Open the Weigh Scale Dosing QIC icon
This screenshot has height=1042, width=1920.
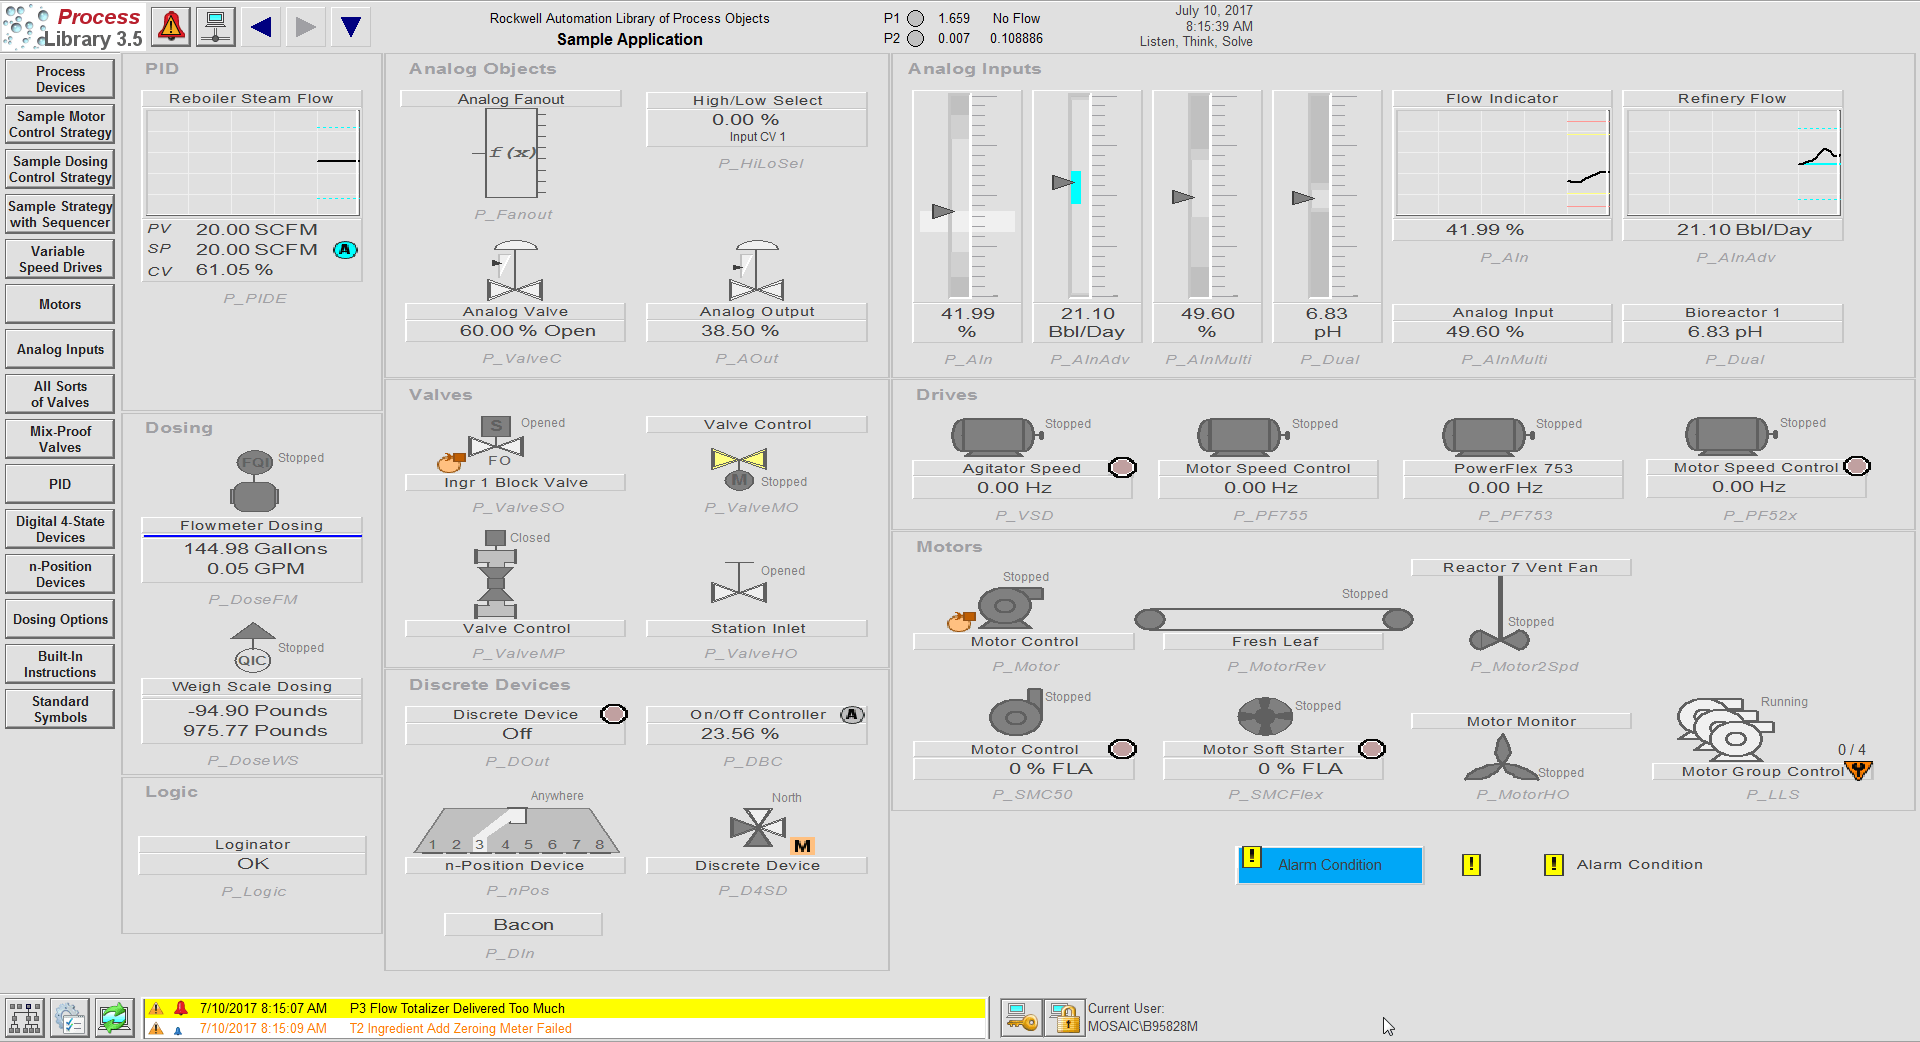[x=252, y=660]
